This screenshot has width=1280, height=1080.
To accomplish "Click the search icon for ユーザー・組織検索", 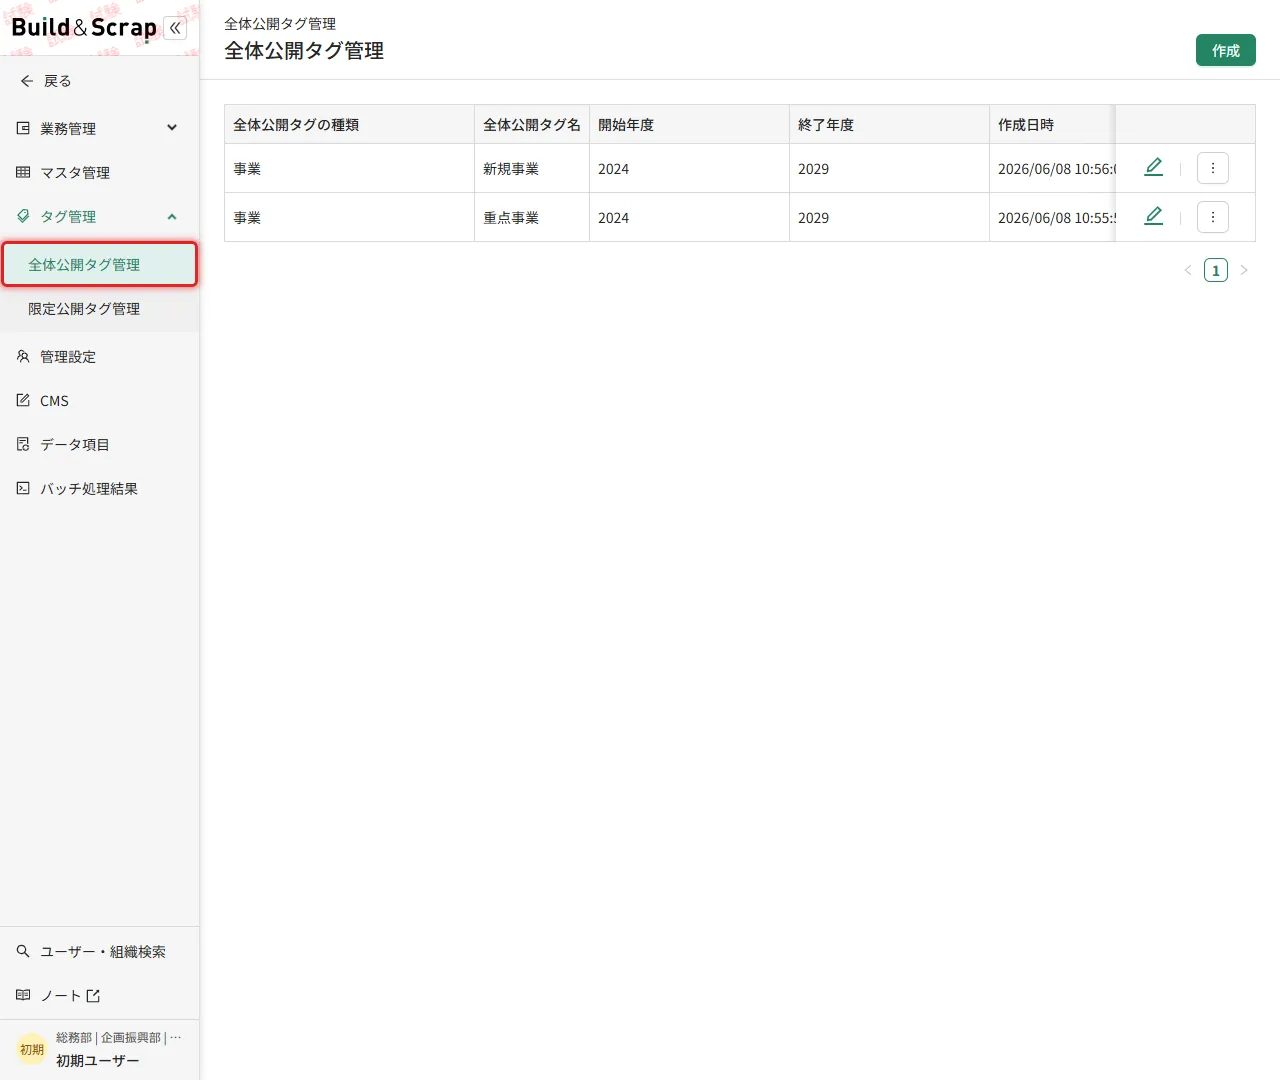I will point(23,951).
